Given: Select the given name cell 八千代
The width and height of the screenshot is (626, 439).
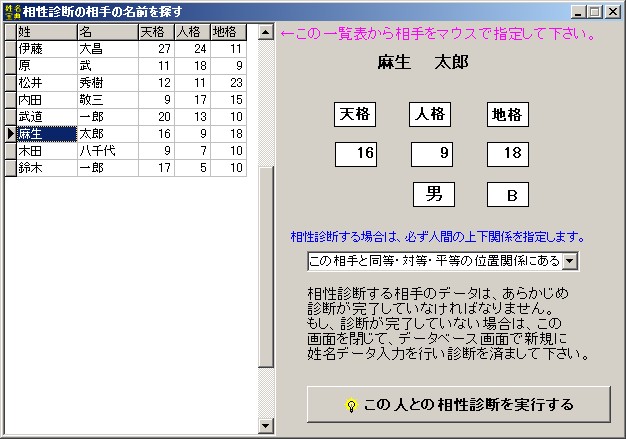Looking at the screenshot, I should tap(108, 151).
